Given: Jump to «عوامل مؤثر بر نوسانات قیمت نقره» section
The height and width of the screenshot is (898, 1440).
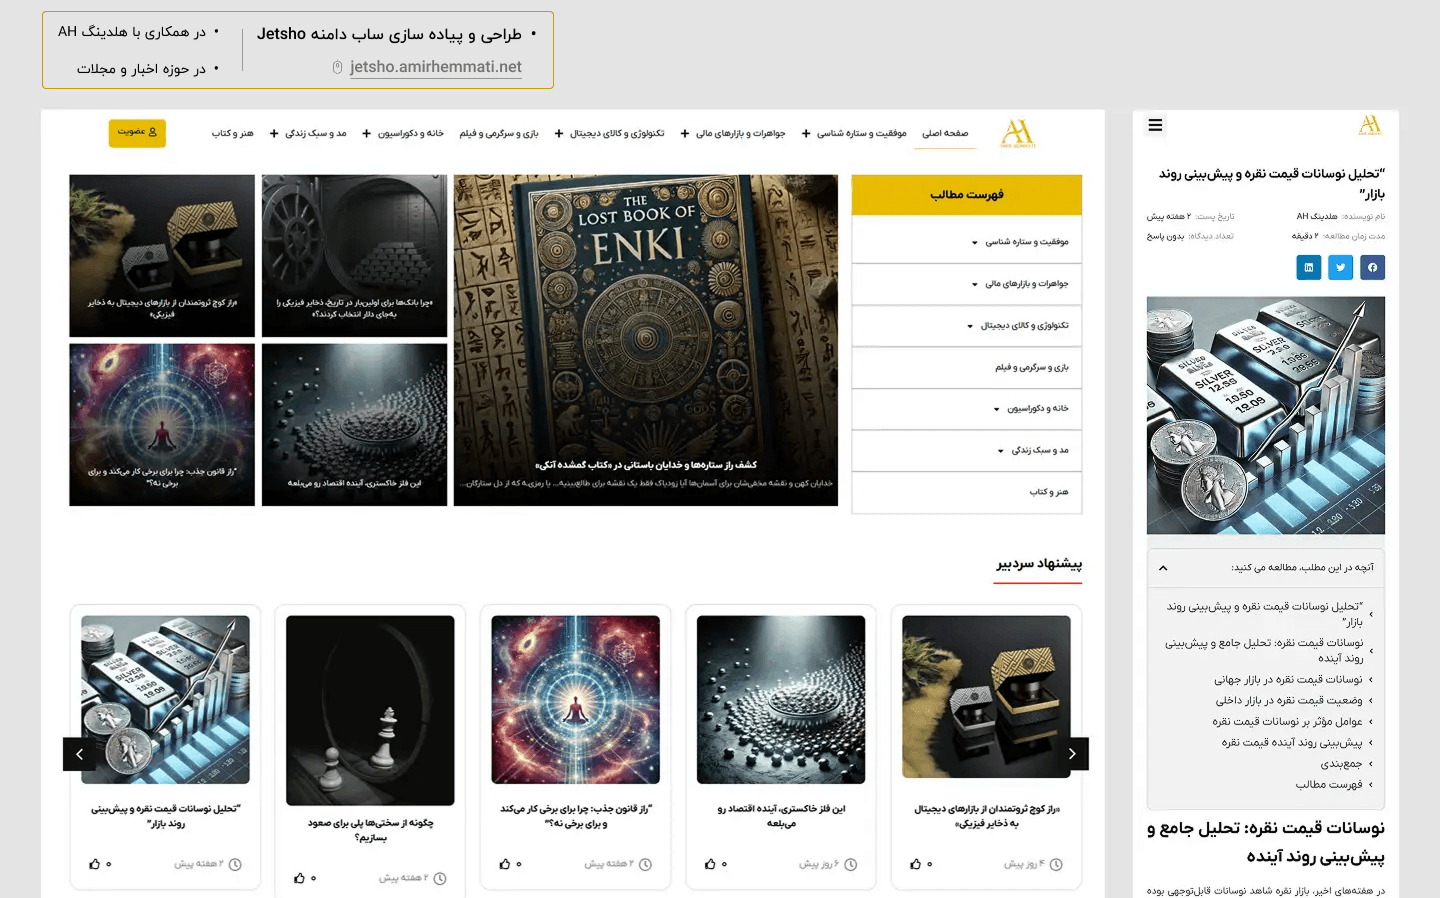Looking at the screenshot, I should pos(1288,722).
